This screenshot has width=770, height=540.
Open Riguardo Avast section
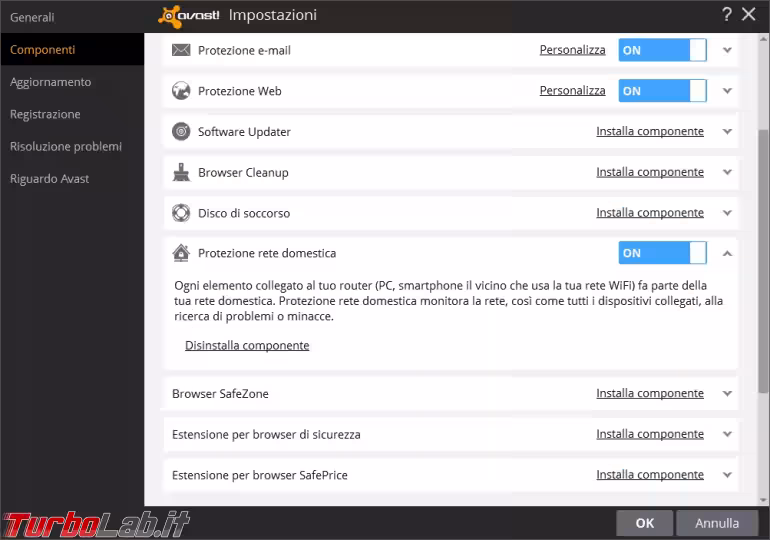[x=72, y=179]
